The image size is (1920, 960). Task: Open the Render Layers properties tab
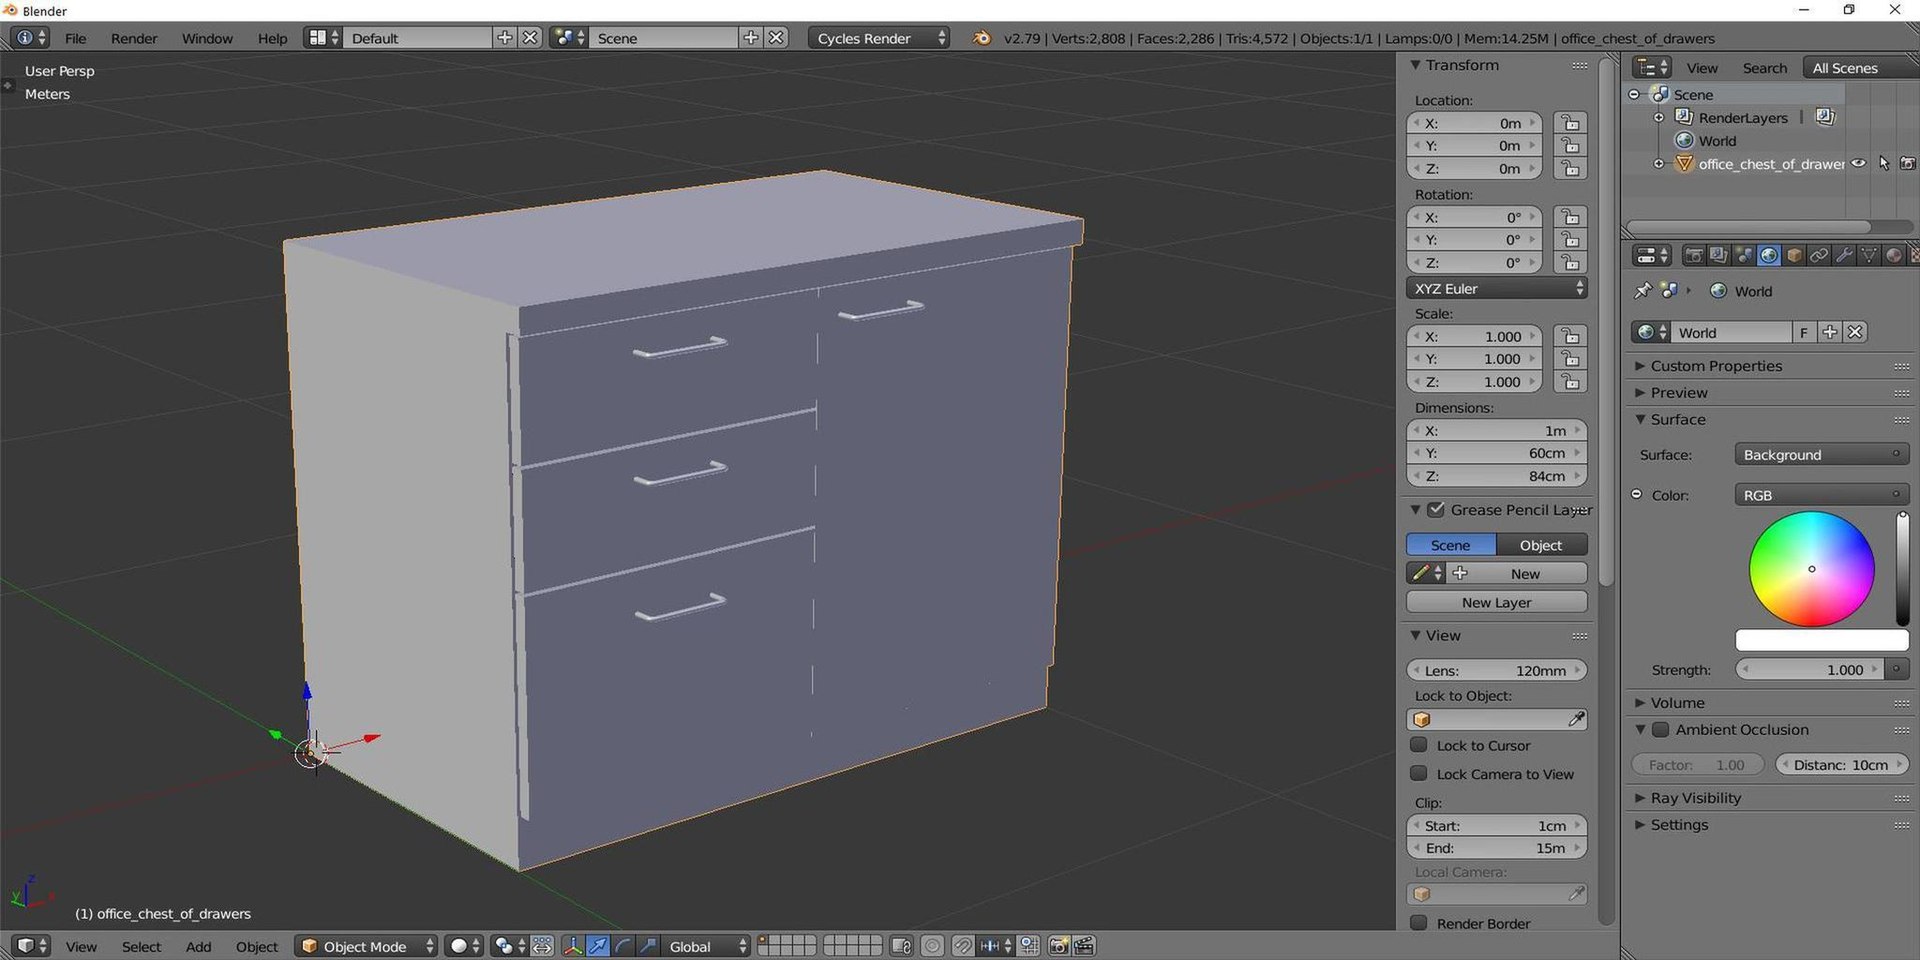1718,256
